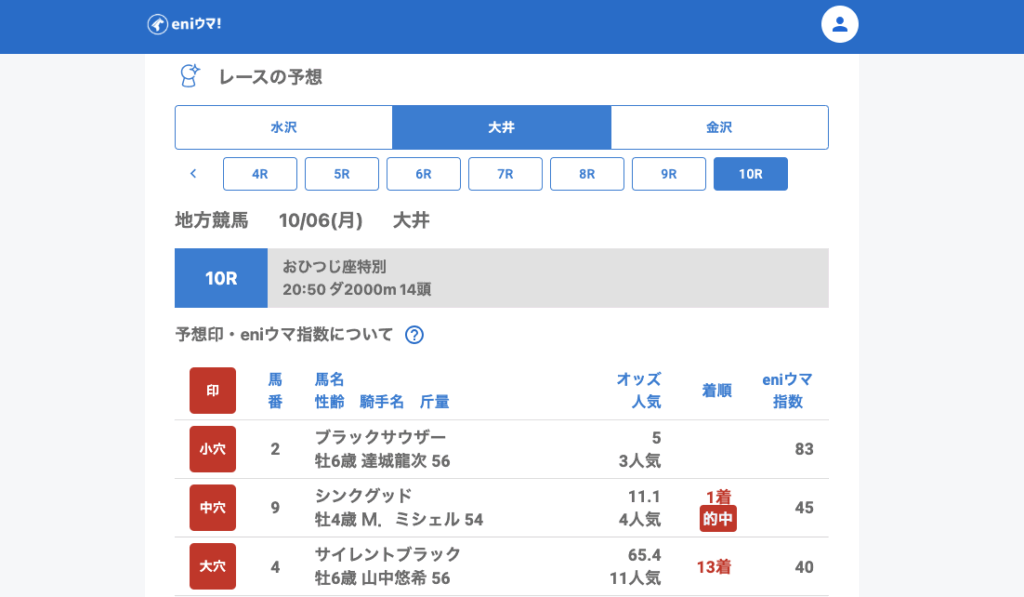
Task: Open the 9R race button
Action: 669,174
